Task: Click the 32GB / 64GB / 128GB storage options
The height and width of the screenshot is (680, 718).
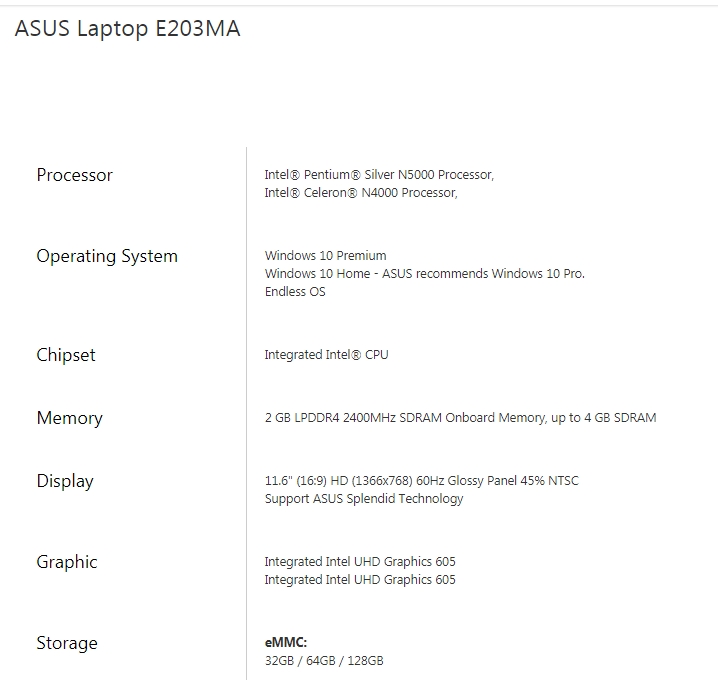Action: [x=324, y=661]
